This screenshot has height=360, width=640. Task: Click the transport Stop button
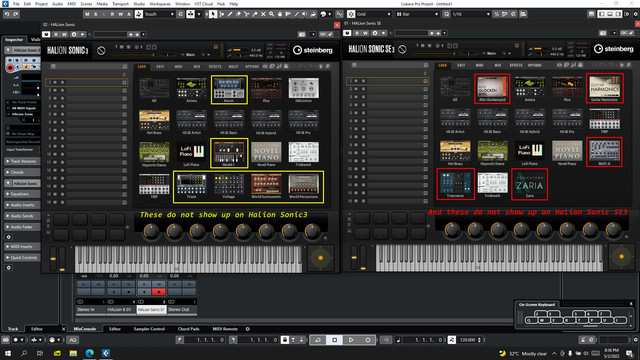(x=334, y=340)
